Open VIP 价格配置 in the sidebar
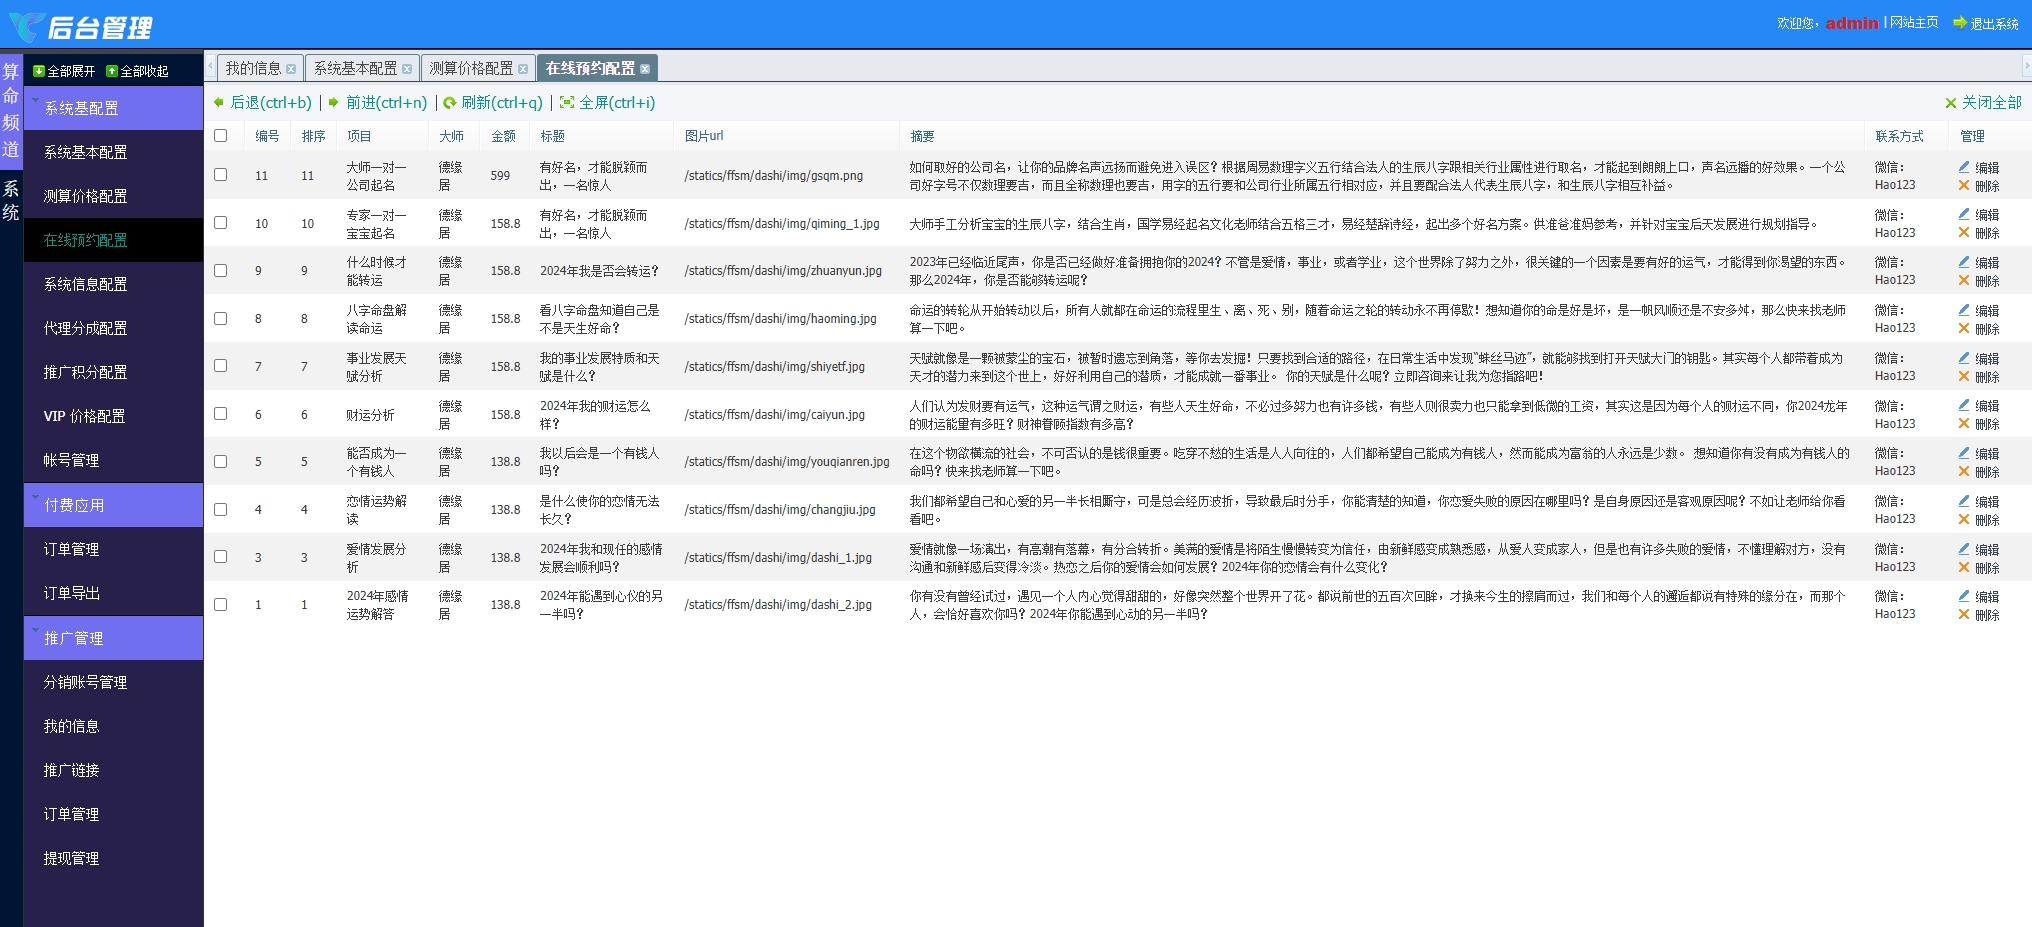Viewport: 2032px width, 927px height. 84,416
